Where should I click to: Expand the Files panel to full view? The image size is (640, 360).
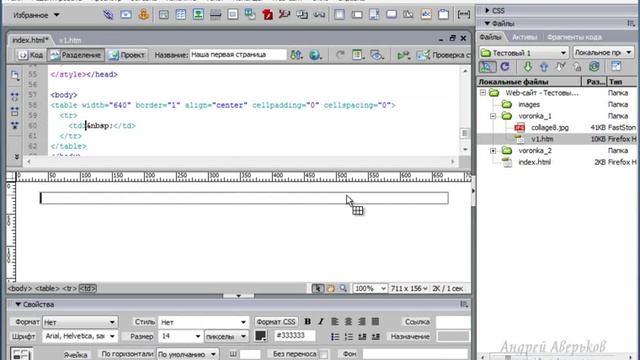coord(616,67)
